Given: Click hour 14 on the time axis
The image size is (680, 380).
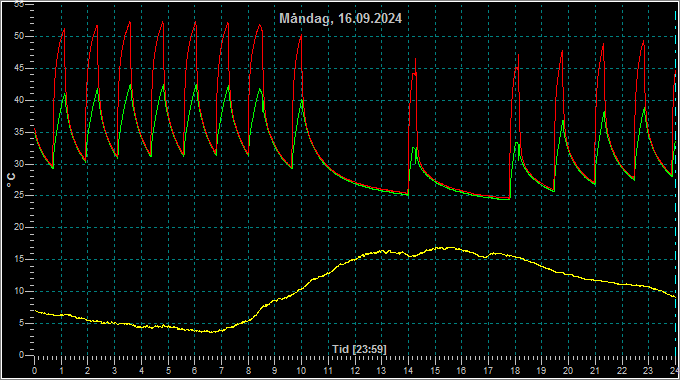Looking at the screenshot, I should coord(408,371).
